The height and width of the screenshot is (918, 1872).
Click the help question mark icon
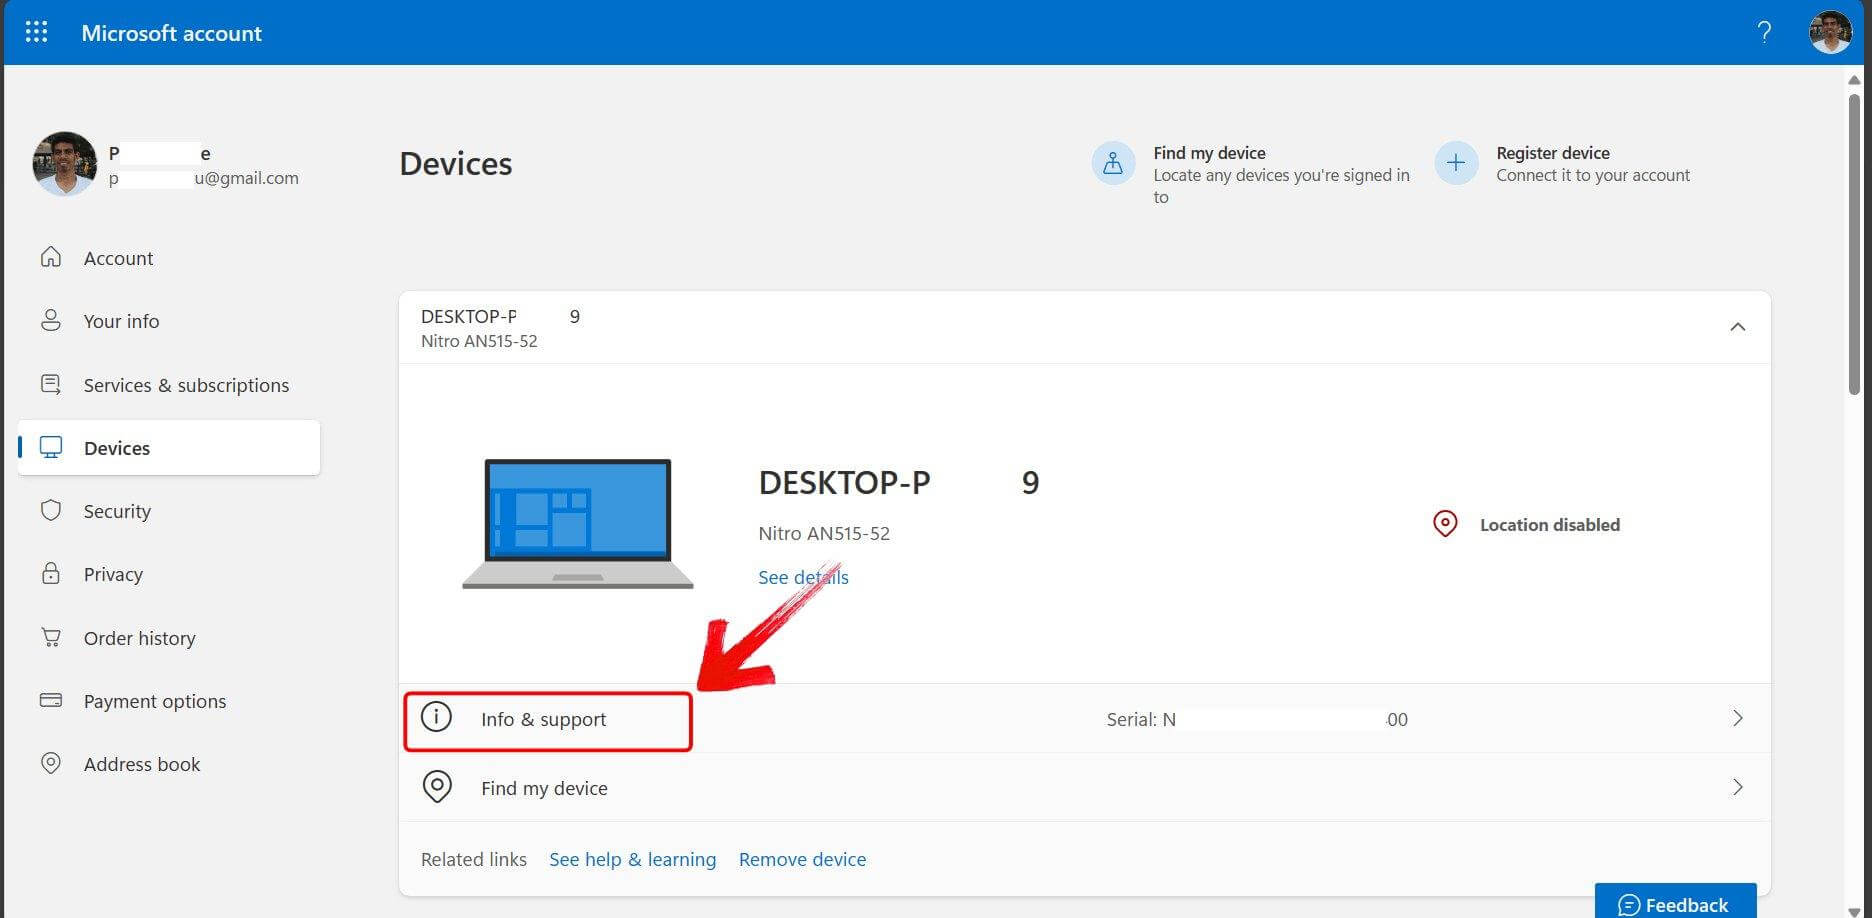1764,32
